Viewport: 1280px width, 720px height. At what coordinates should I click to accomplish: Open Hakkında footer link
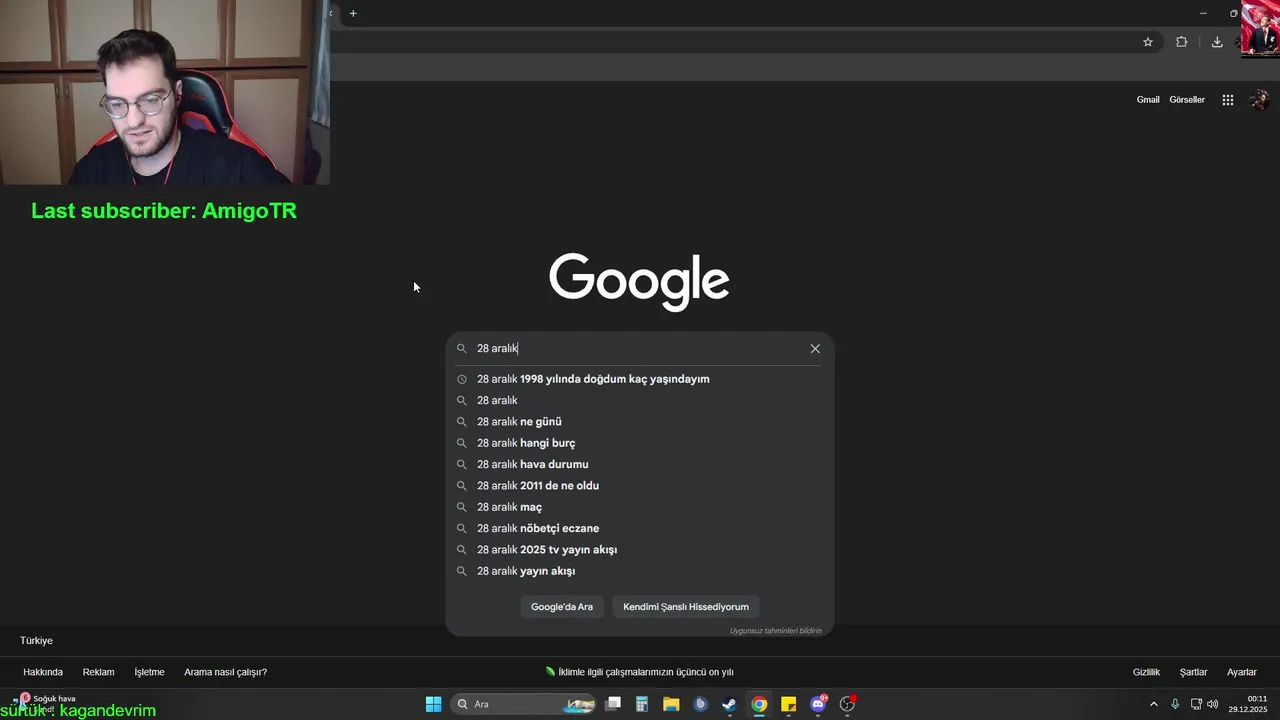point(43,672)
